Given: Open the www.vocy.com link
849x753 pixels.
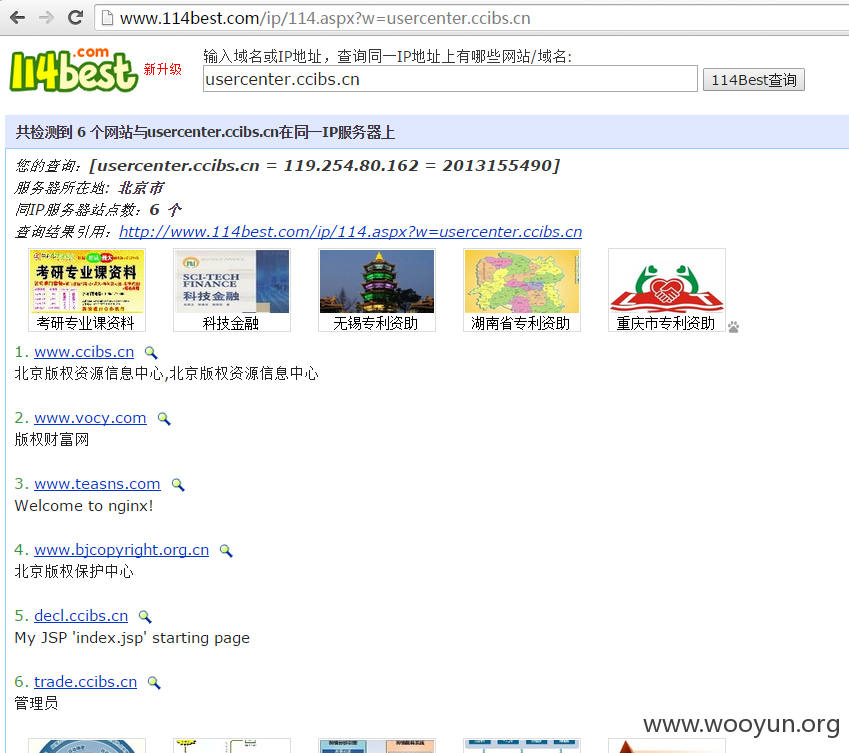Looking at the screenshot, I should click(x=90, y=418).
